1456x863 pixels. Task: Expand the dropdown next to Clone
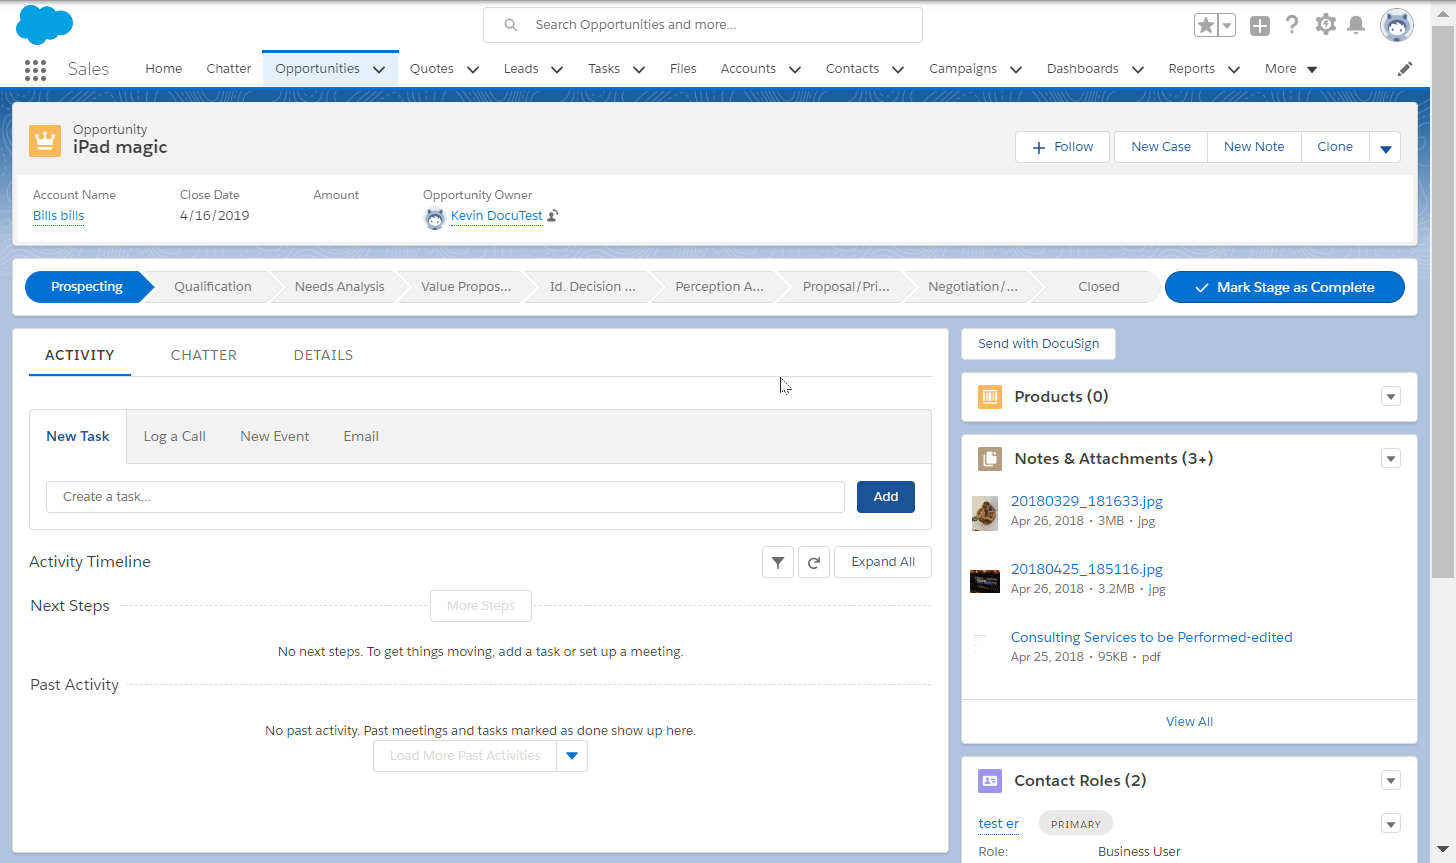[x=1386, y=146]
